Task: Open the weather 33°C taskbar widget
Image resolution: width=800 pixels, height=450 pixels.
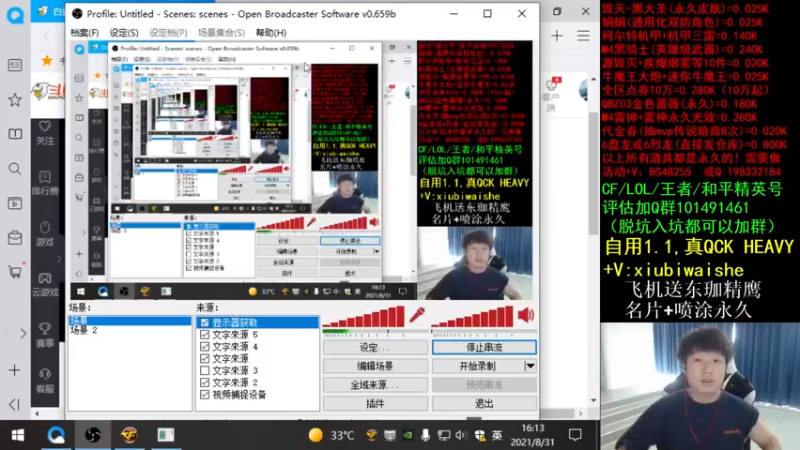Action: click(x=331, y=435)
